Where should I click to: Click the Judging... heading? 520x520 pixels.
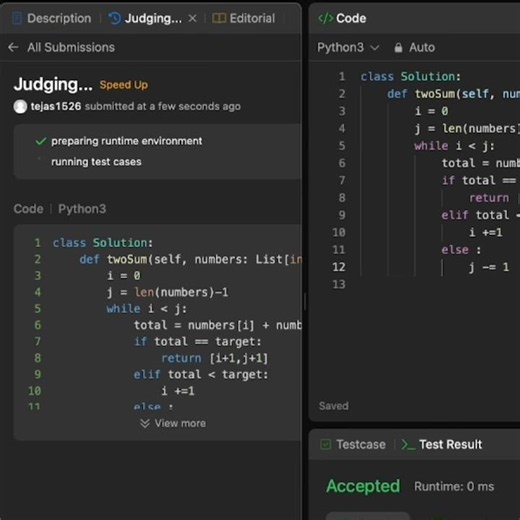pos(53,84)
